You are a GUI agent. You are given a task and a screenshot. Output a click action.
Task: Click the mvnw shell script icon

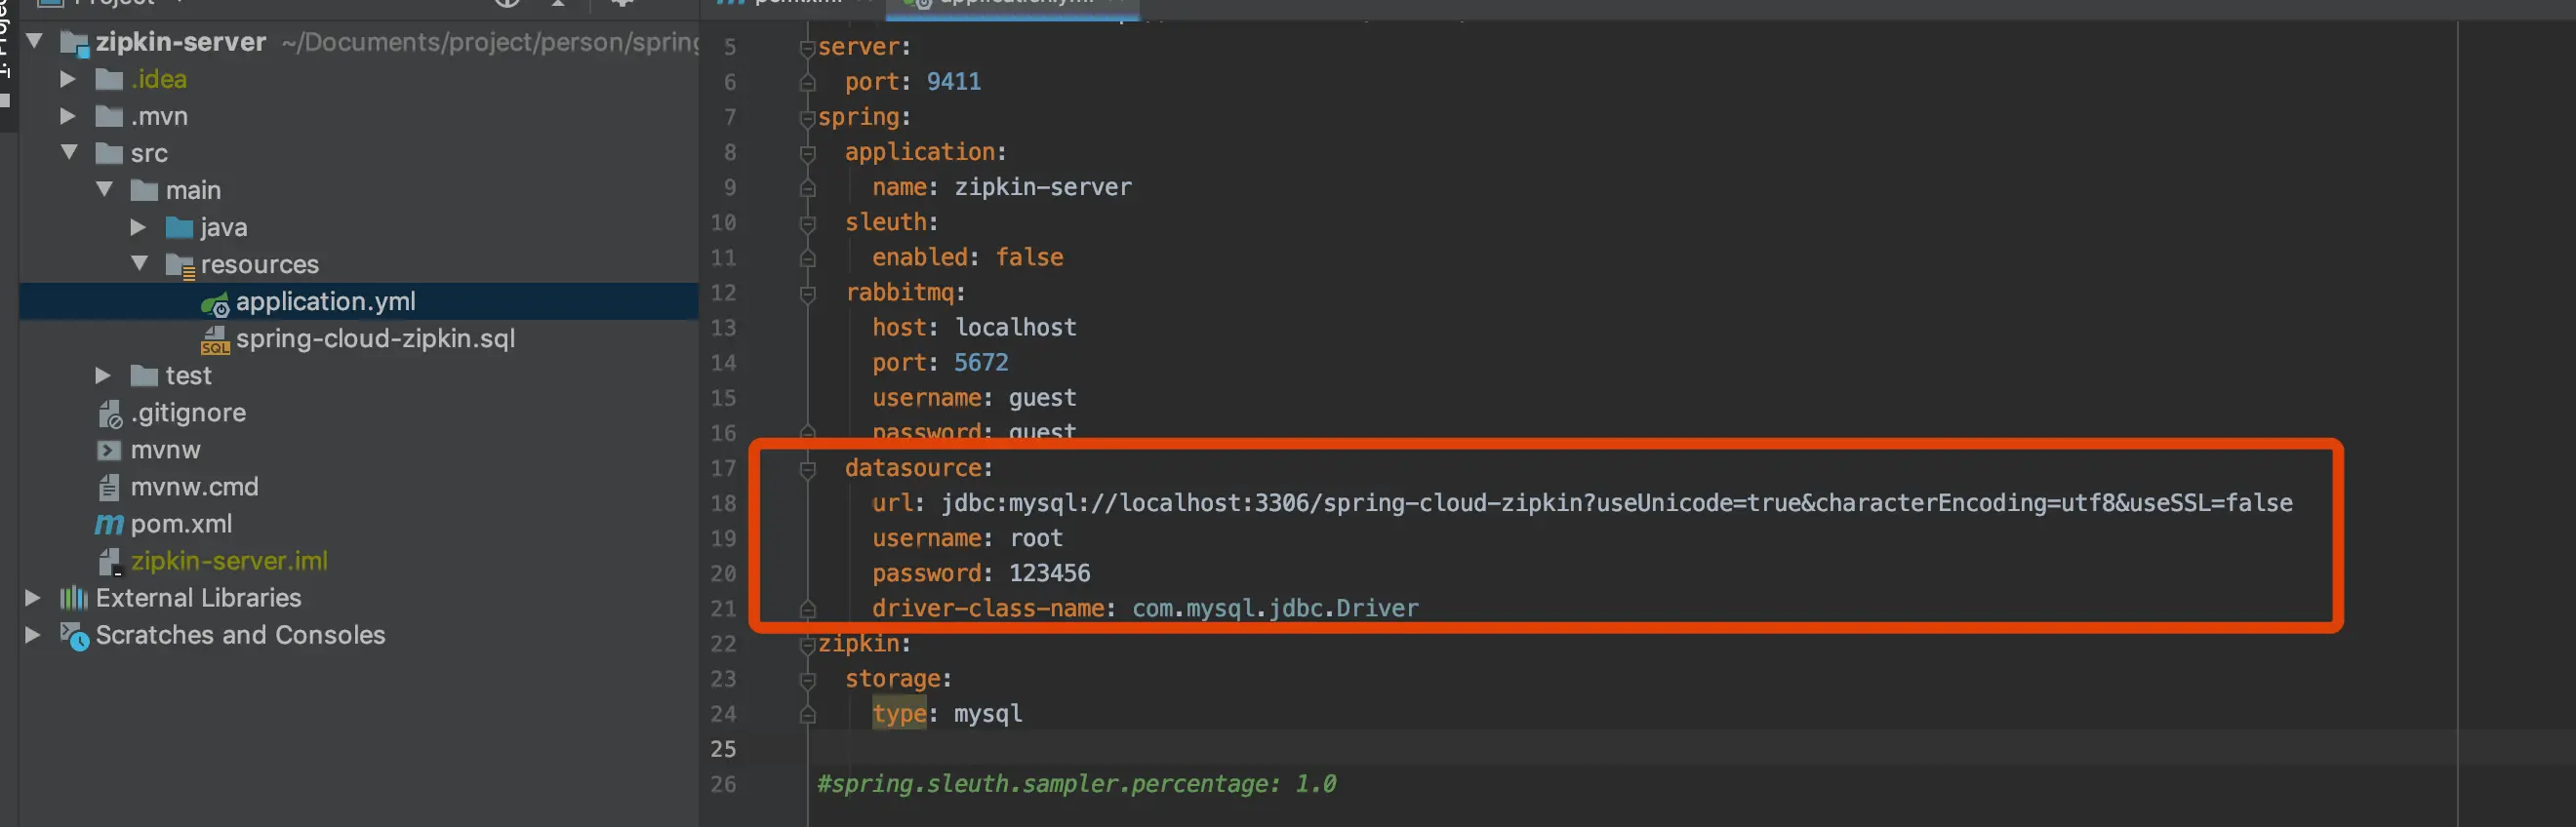pyautogui.click(x=108, y=450)
